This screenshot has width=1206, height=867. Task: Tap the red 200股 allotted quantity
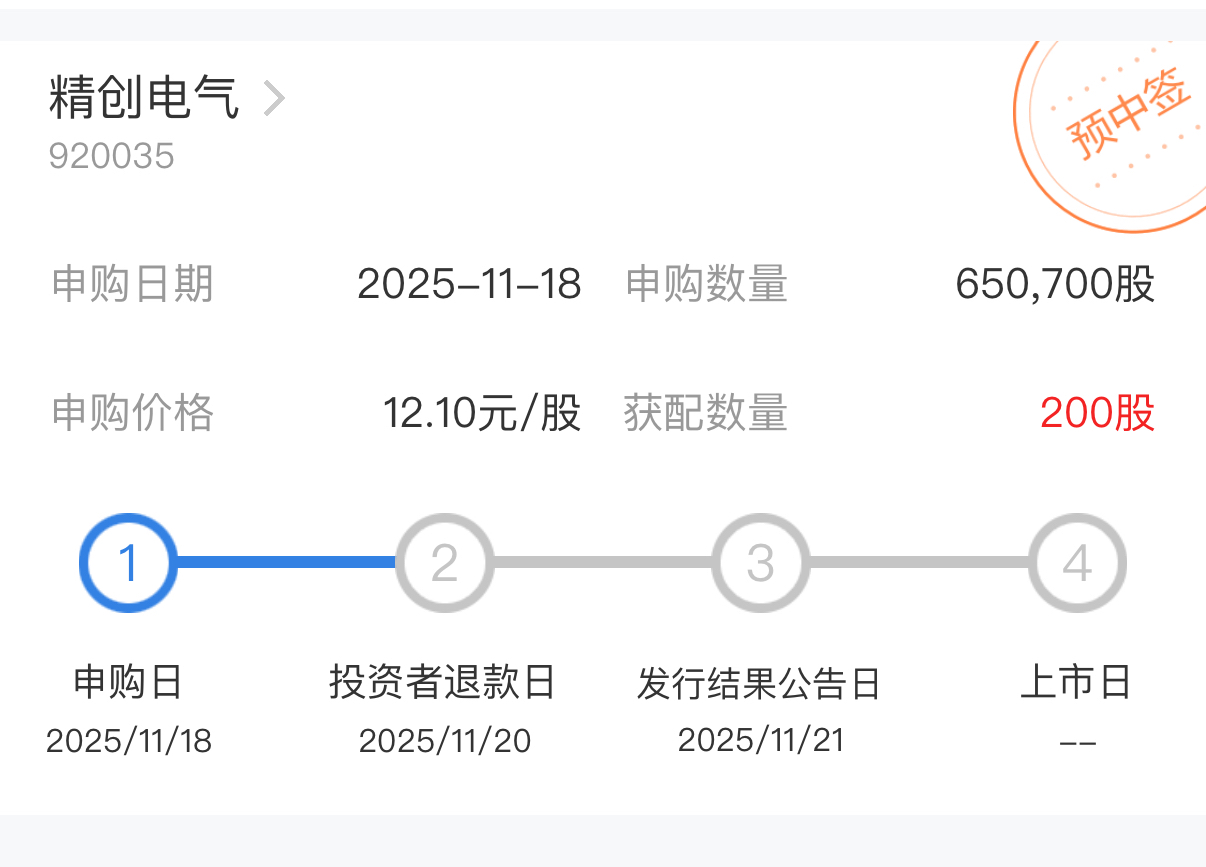1097,413
